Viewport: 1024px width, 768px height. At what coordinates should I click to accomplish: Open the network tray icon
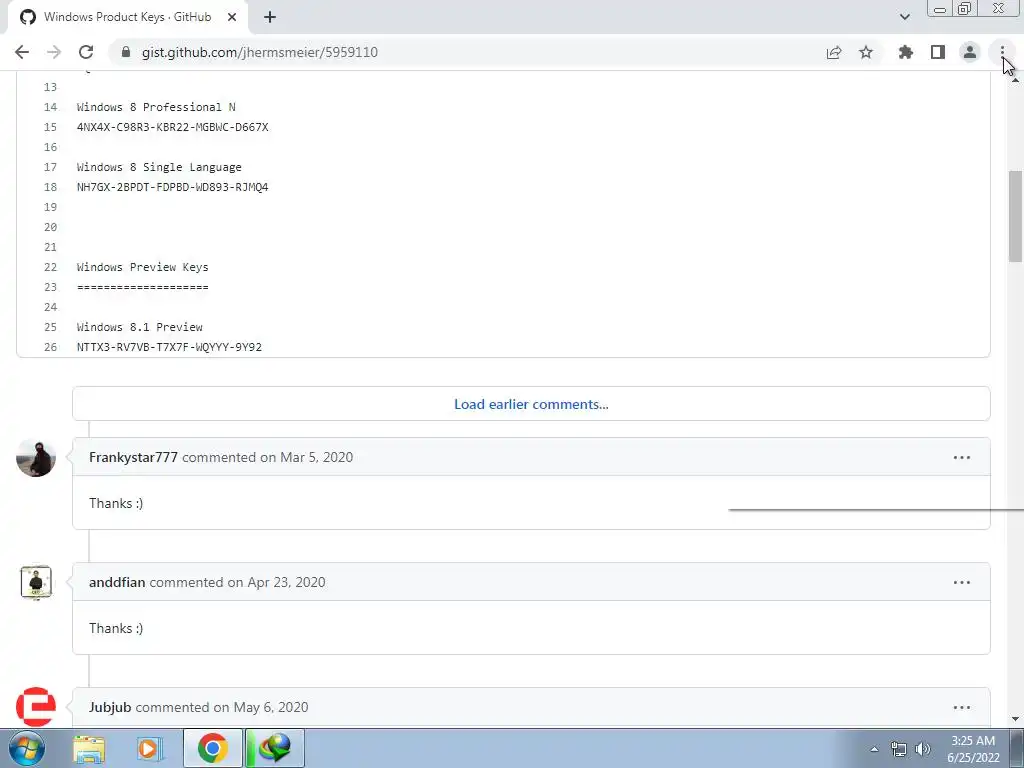(x=899, y=749)
